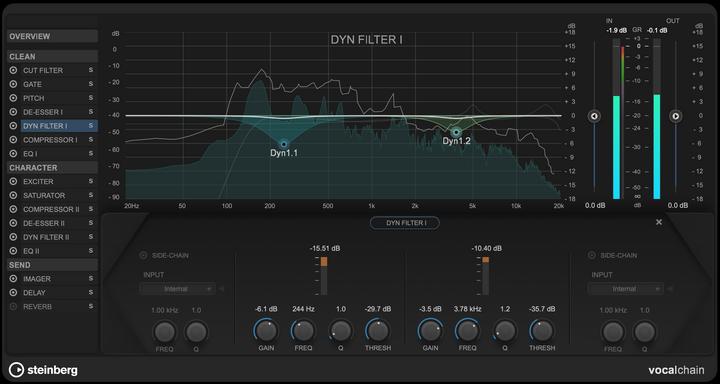Toggle the COMPRESSOR I power button
Viewport: 720px width, 384px height.
[x=13, y=140]
